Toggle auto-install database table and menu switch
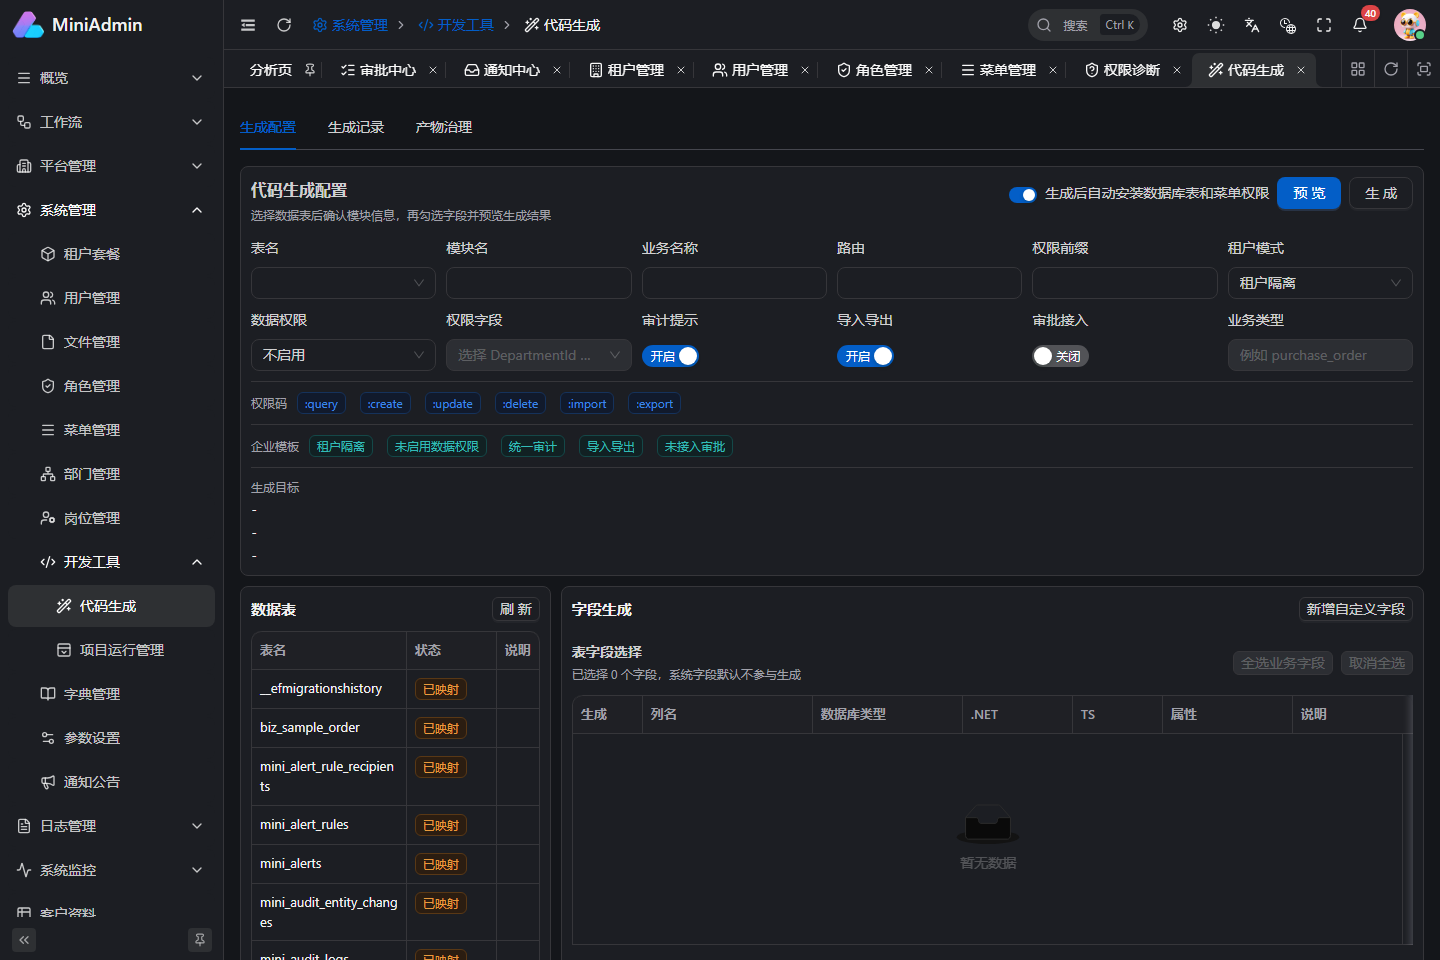Viewport: 1440px width, 960px height. click(x=1022, y=194)
